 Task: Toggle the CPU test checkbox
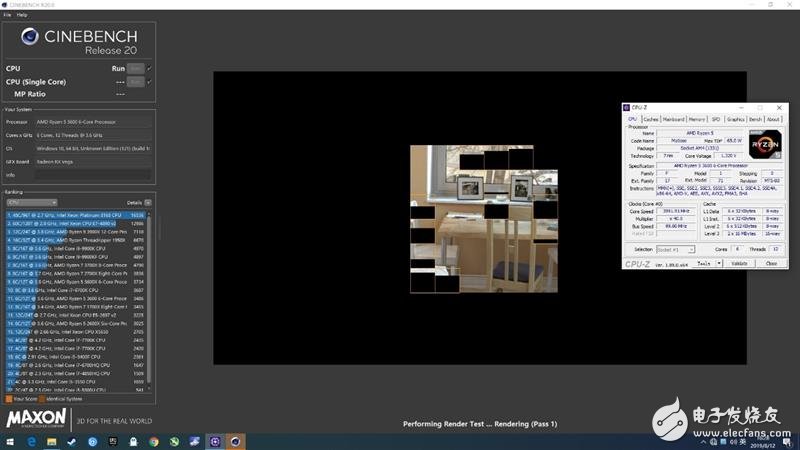149,69
